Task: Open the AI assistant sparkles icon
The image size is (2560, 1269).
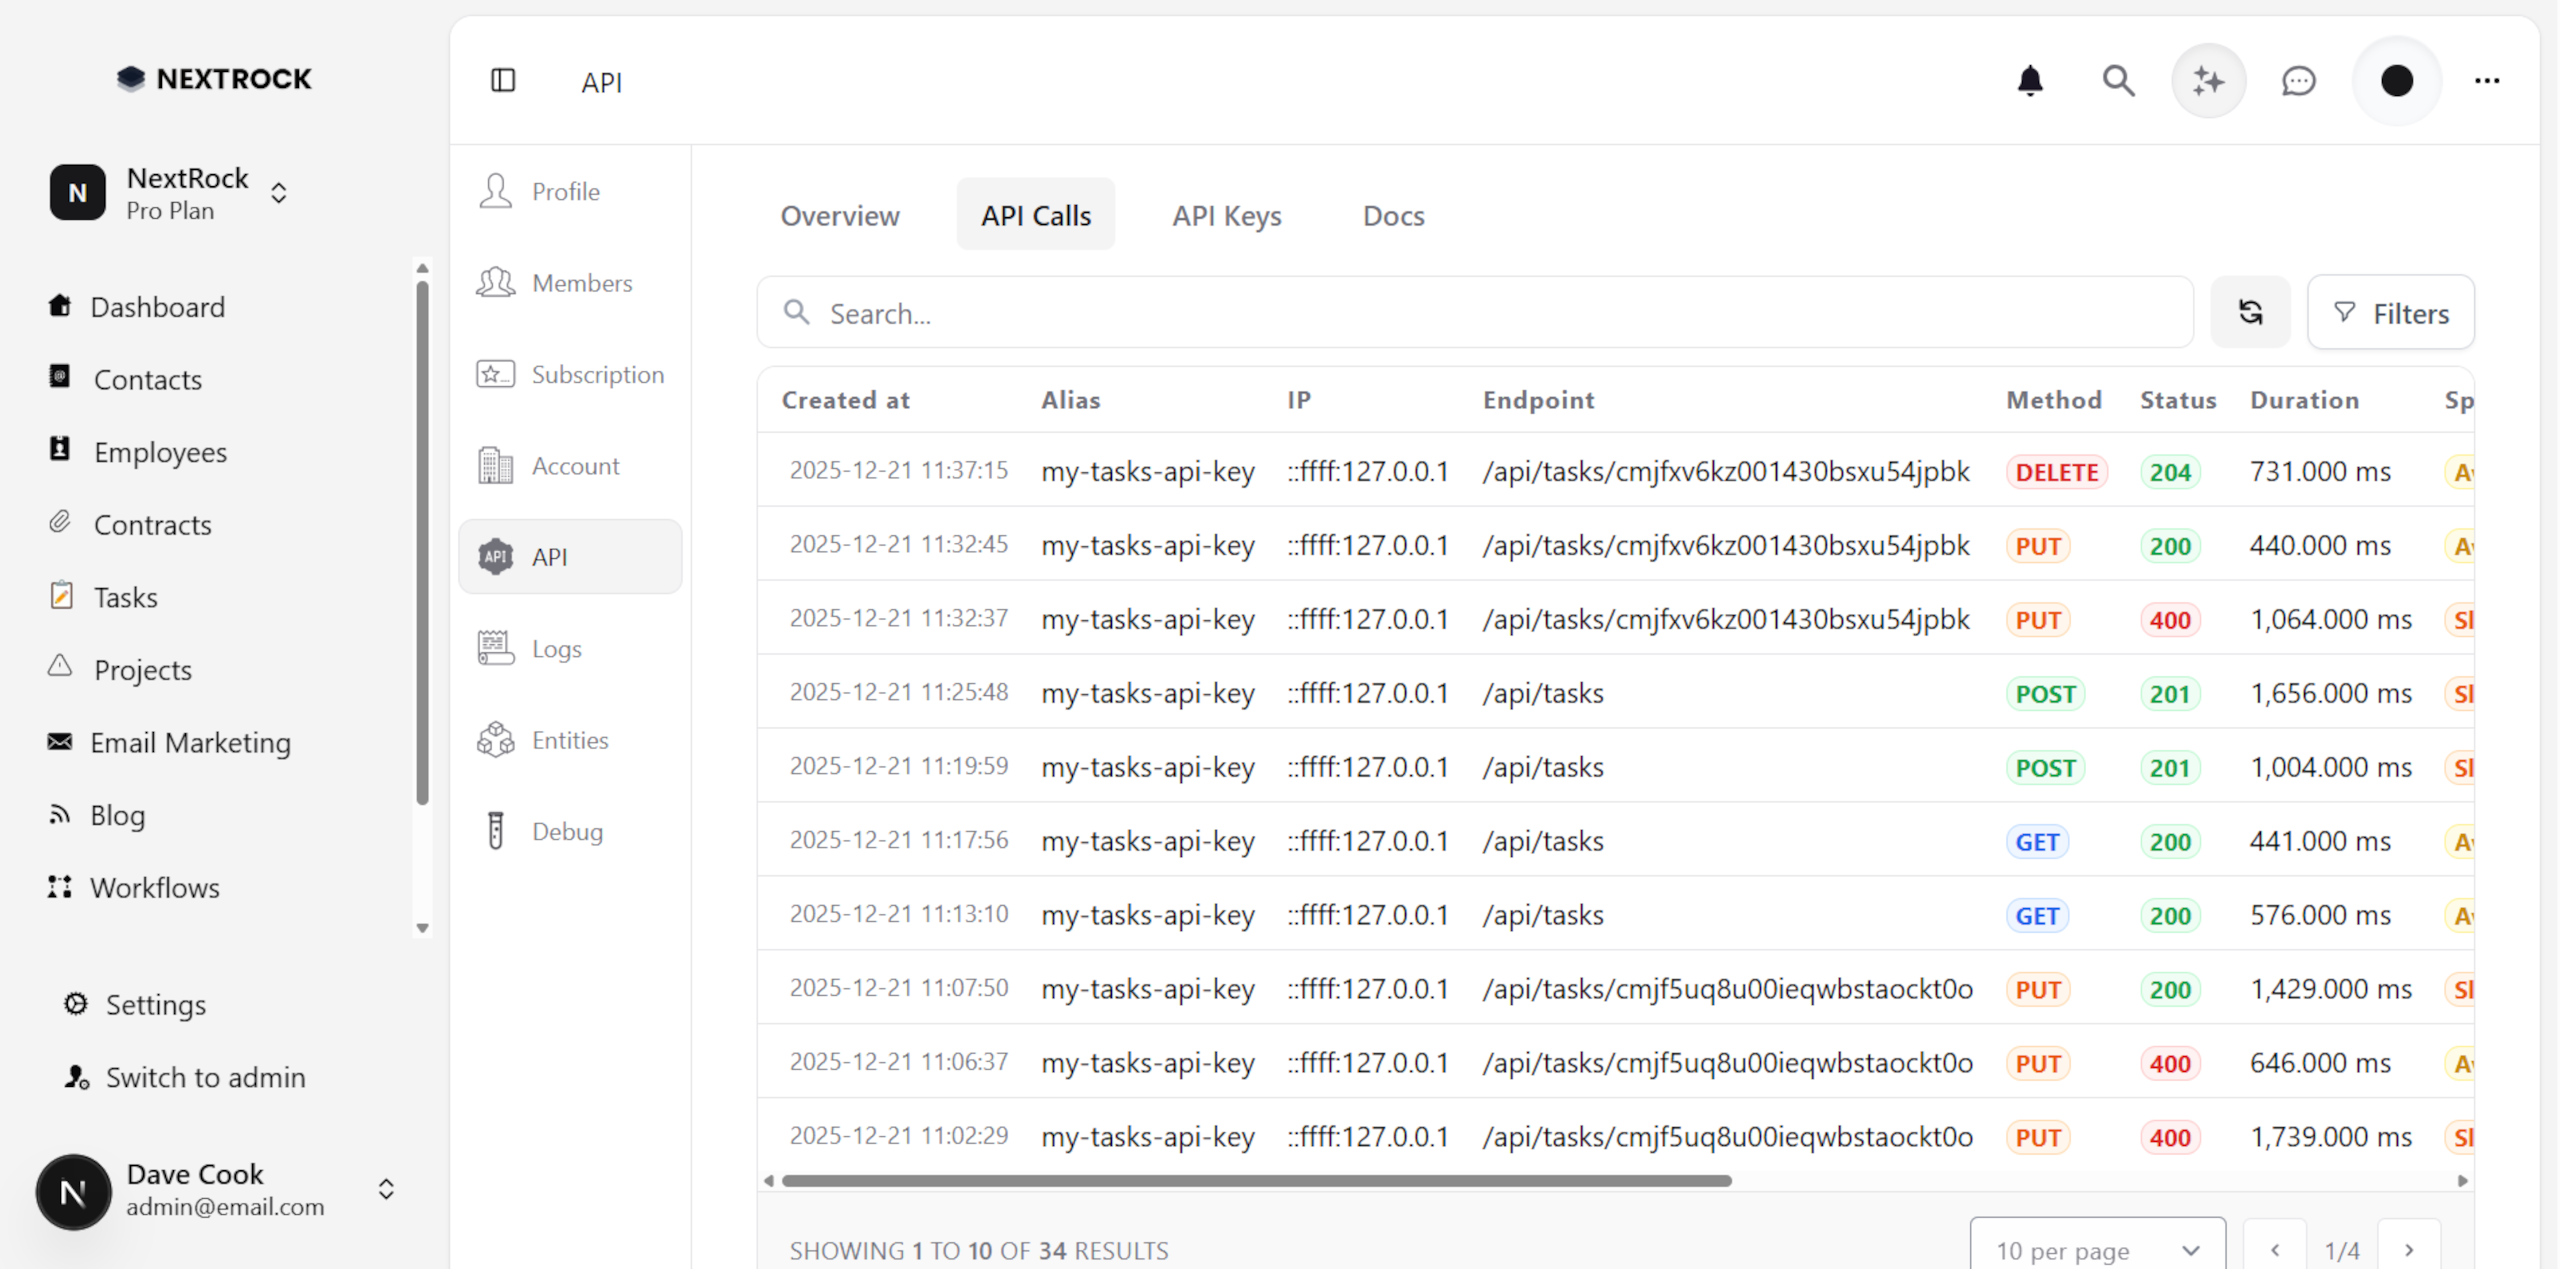Action: click(2208, 81)
